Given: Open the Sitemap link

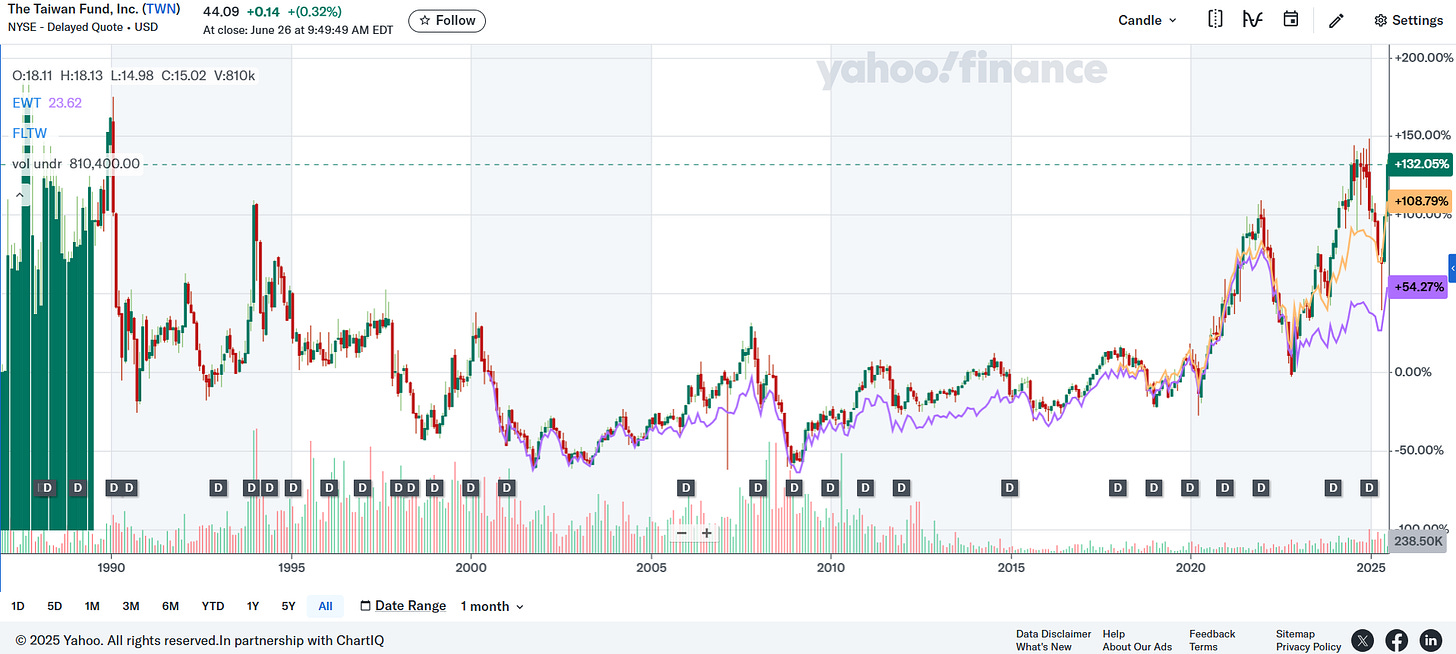Looking at the screenshot, I should click(x=1295, y=634).
